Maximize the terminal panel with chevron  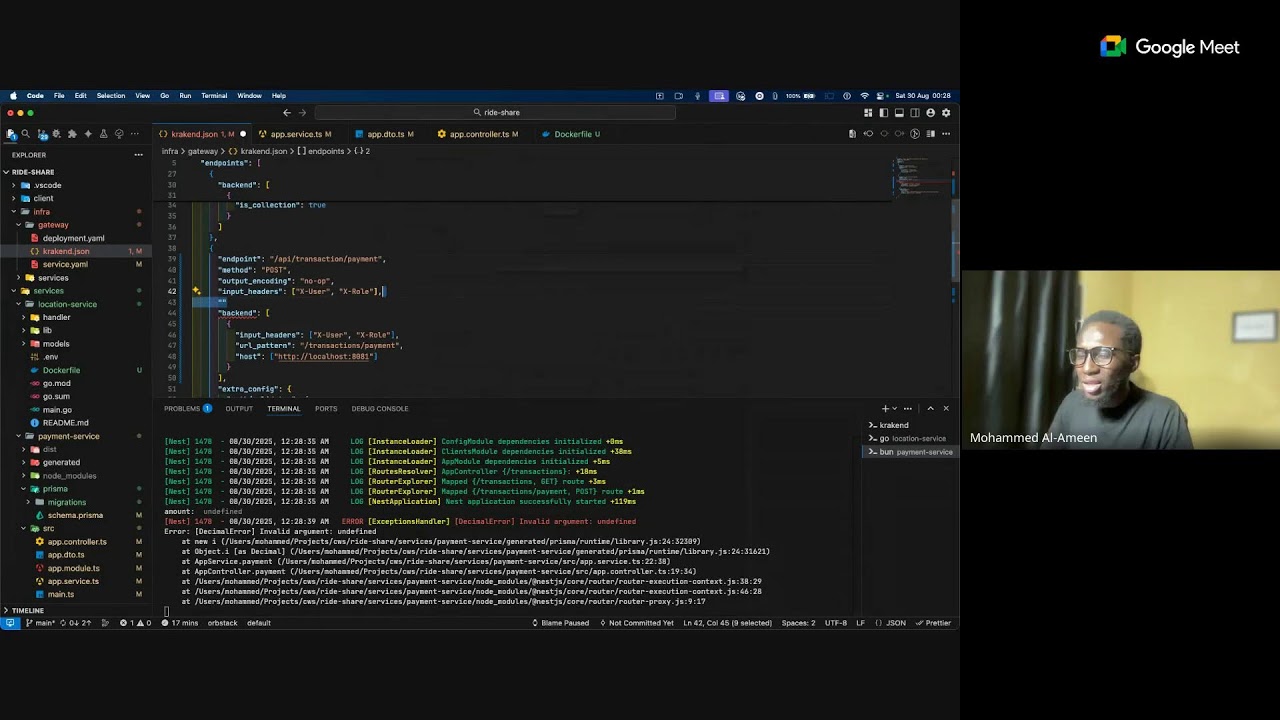(x=930, y=408)
